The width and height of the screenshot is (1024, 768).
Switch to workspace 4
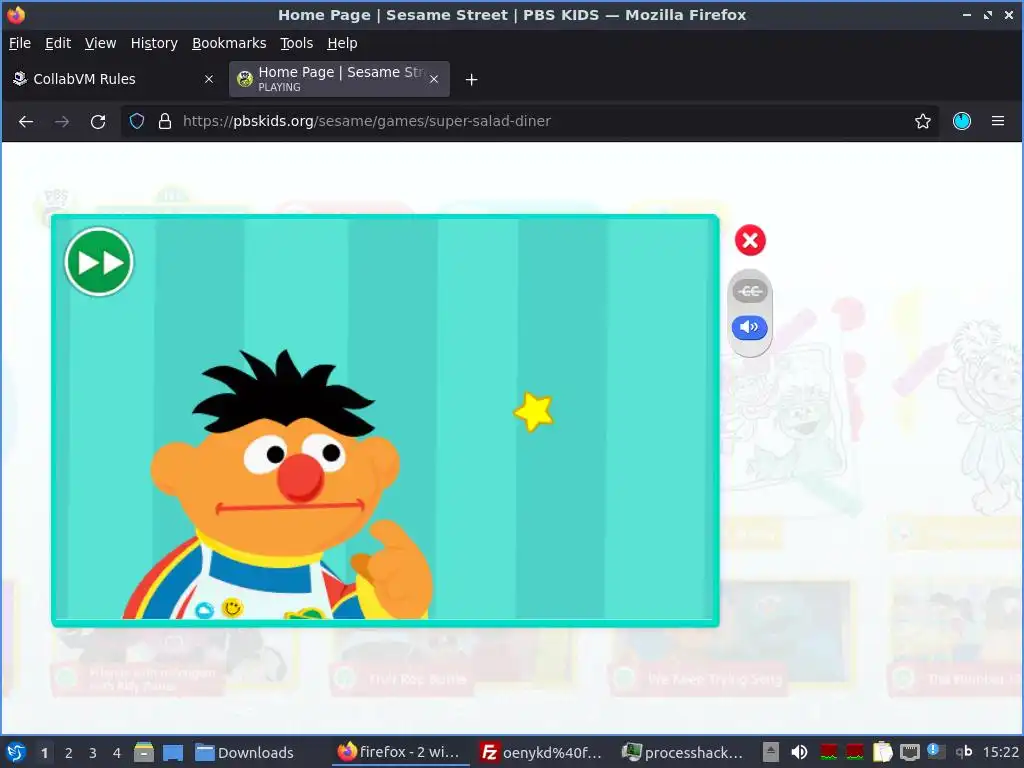tap(117, 753)
